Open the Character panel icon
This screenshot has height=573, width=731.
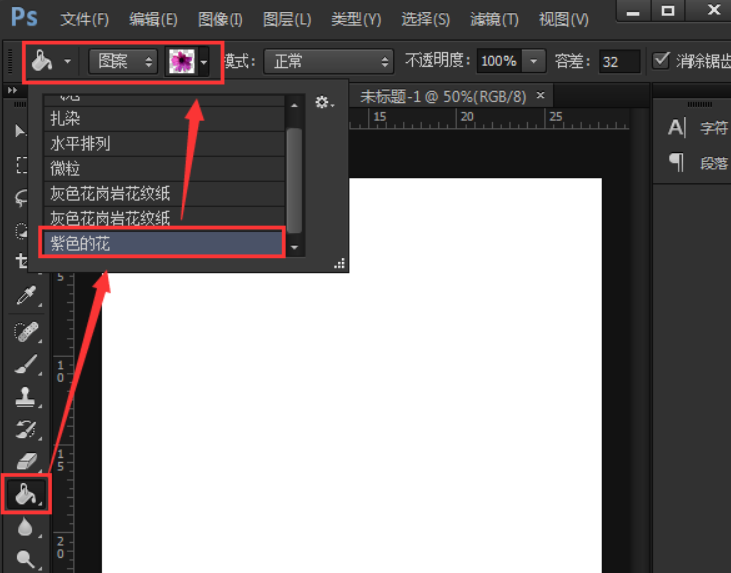676,128
